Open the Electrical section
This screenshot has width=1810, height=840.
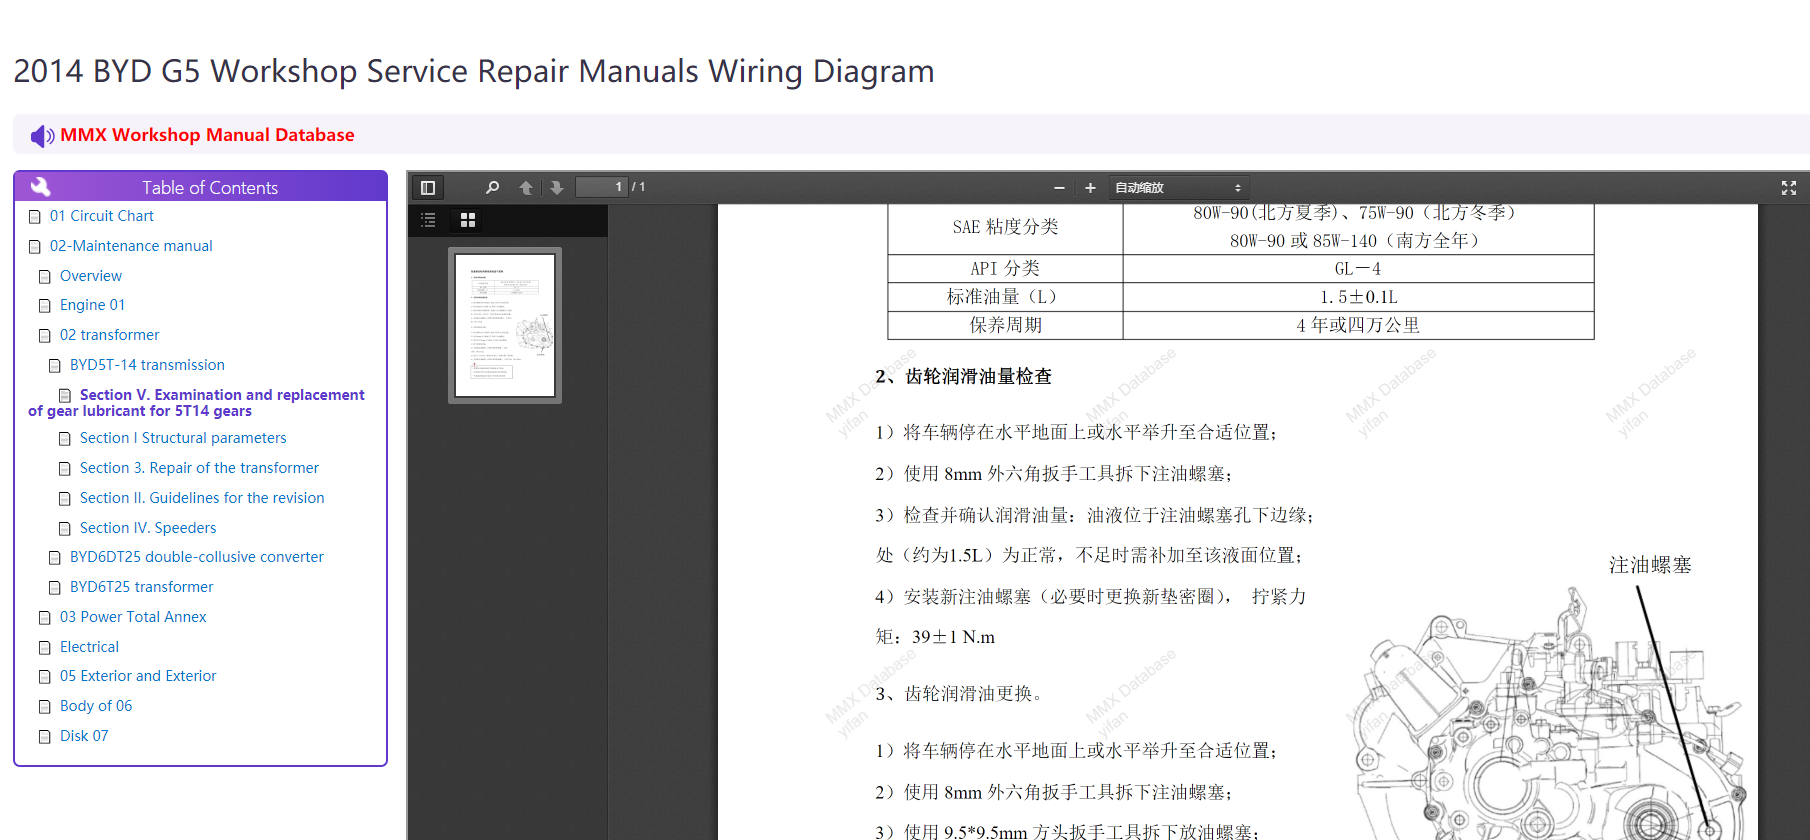[89, 647]
